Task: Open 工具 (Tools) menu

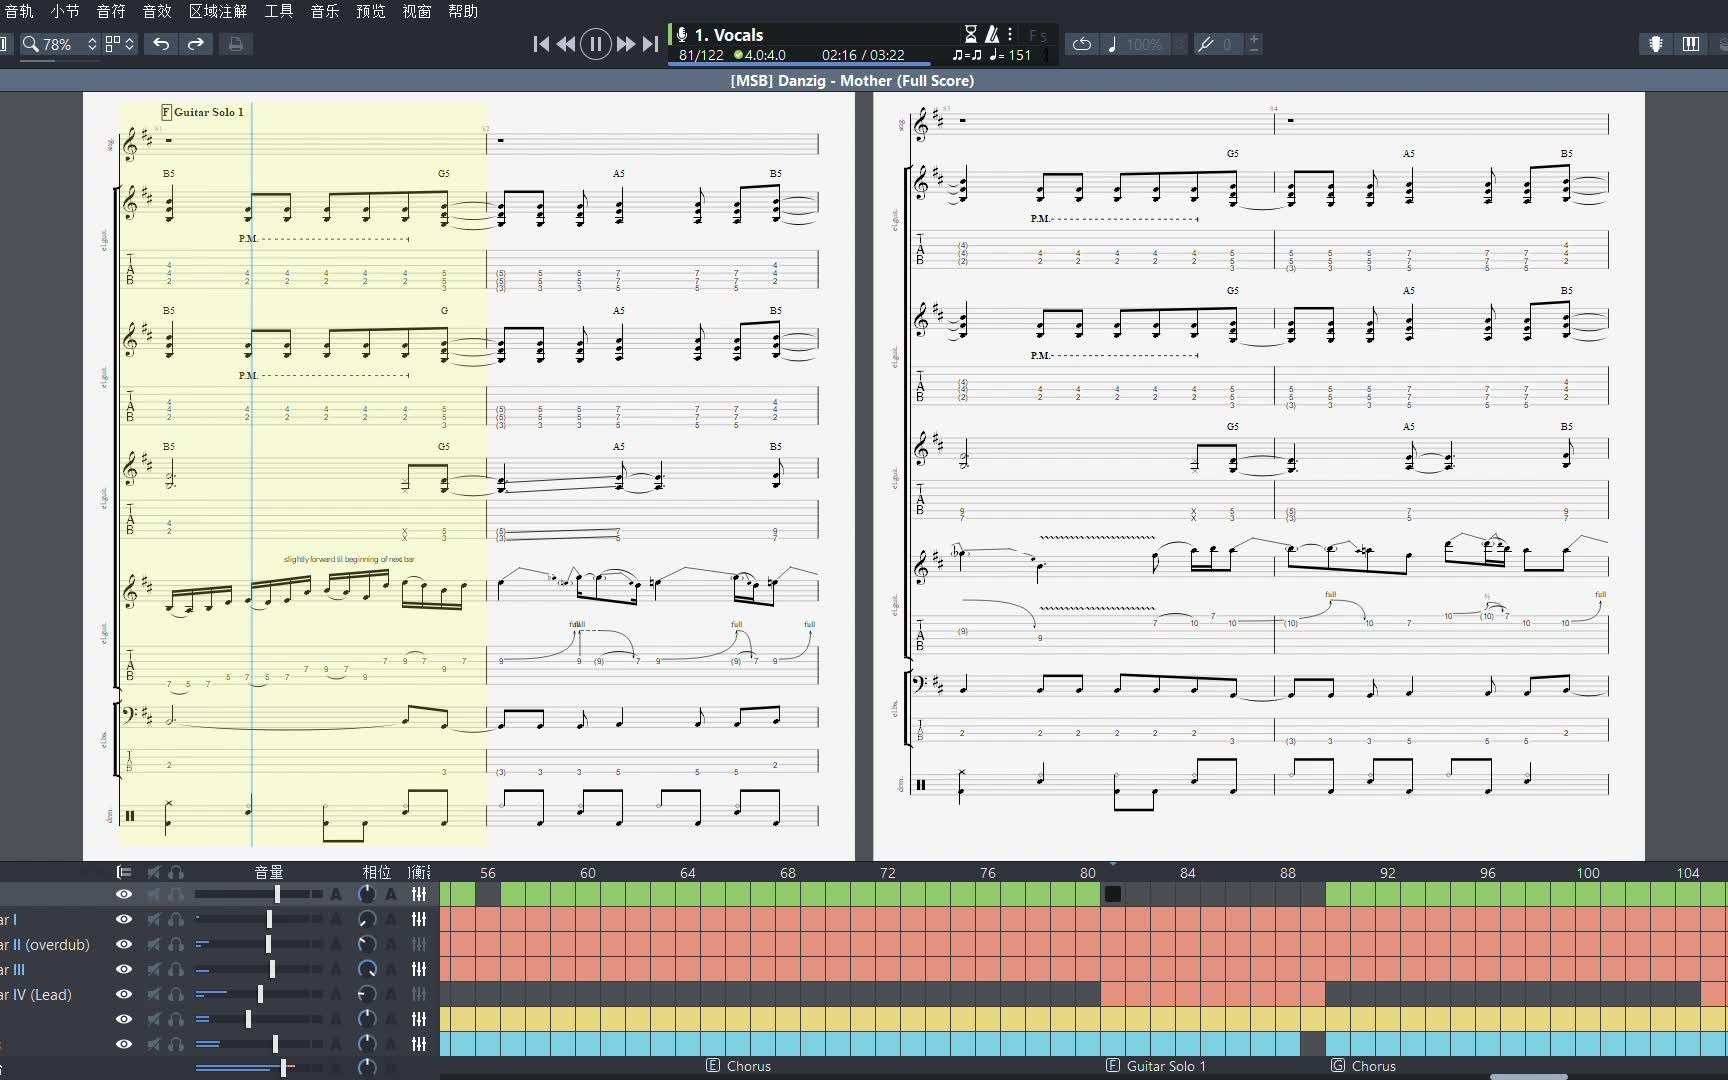Action: pyautogui.click(x=279, y=11)
